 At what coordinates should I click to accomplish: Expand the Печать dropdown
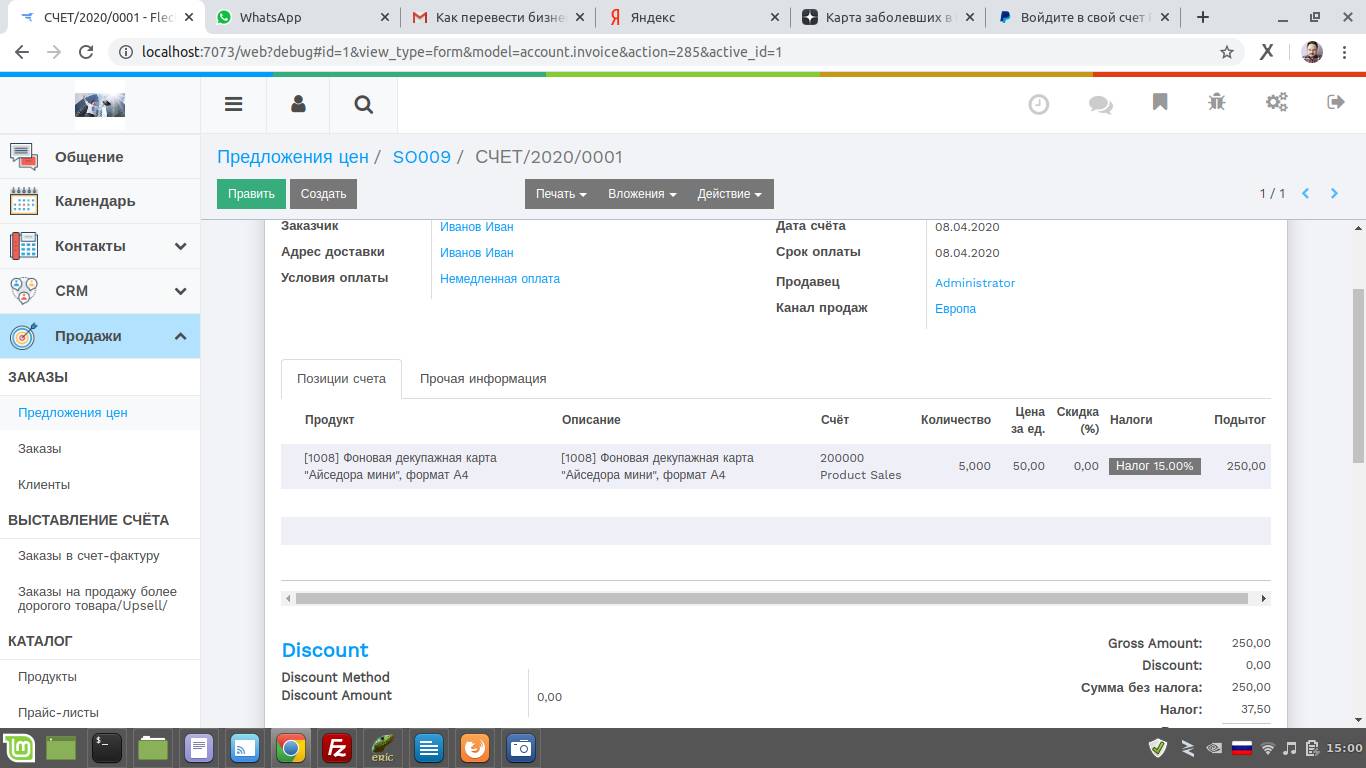pos(560,194)
